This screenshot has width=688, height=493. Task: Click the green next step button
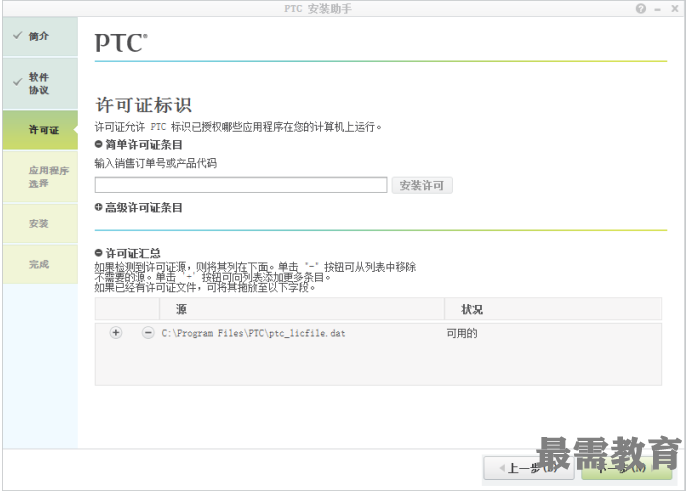(x=627, y=468)
